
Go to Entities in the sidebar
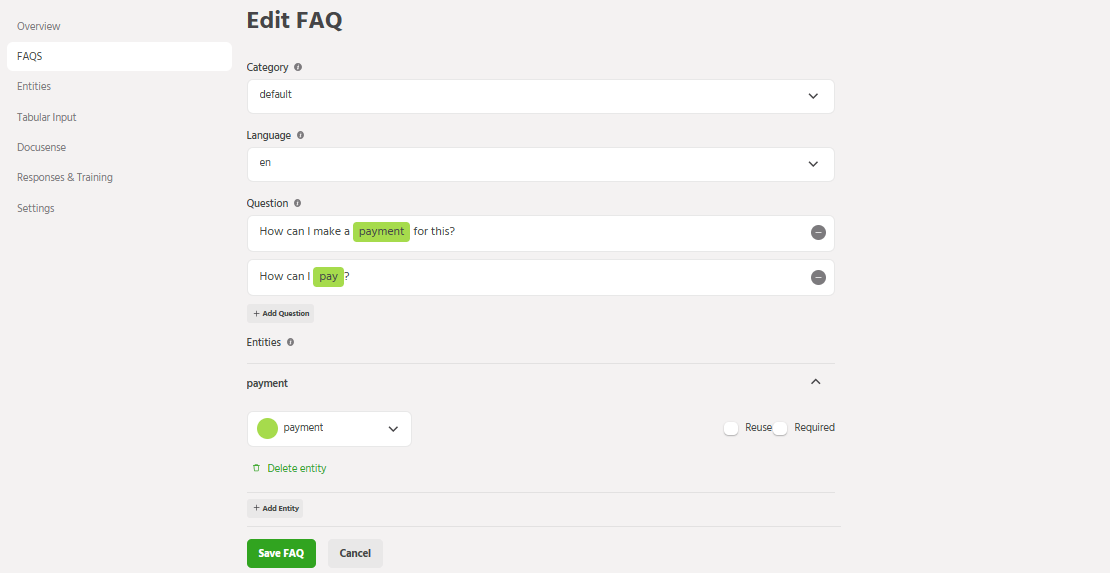tap(34, 87)
